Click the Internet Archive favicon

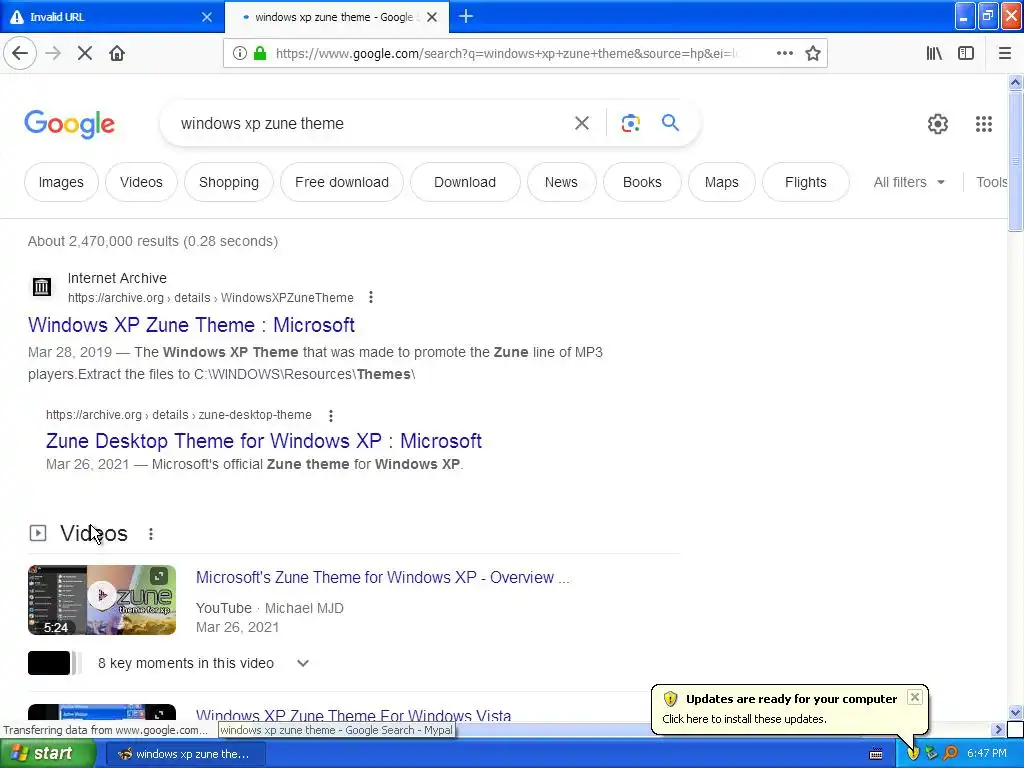[x=42, y=286]
